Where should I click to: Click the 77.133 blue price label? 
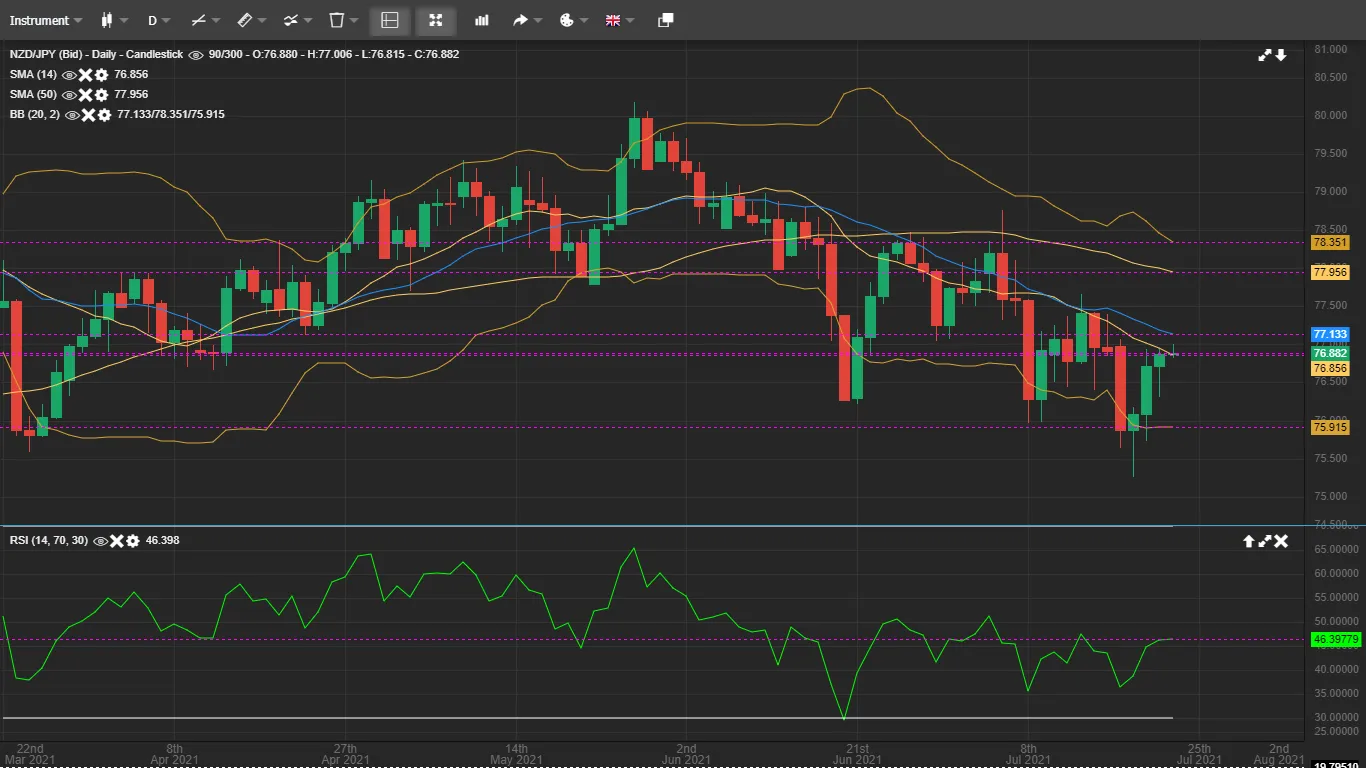pyautogui.click(x=1330, y=334)
